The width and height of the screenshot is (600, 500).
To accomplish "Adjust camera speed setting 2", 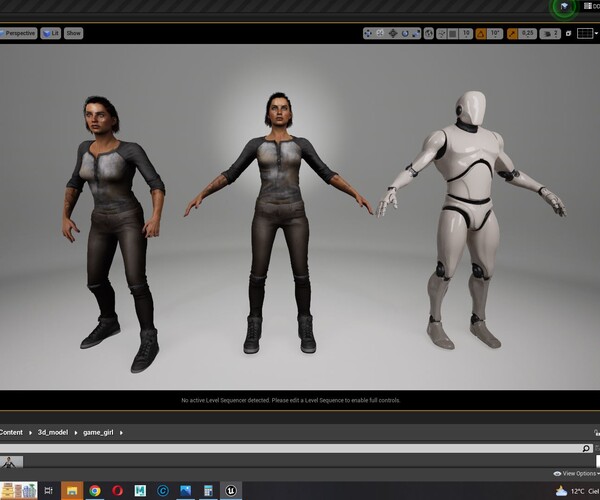I will pos(550,34).
